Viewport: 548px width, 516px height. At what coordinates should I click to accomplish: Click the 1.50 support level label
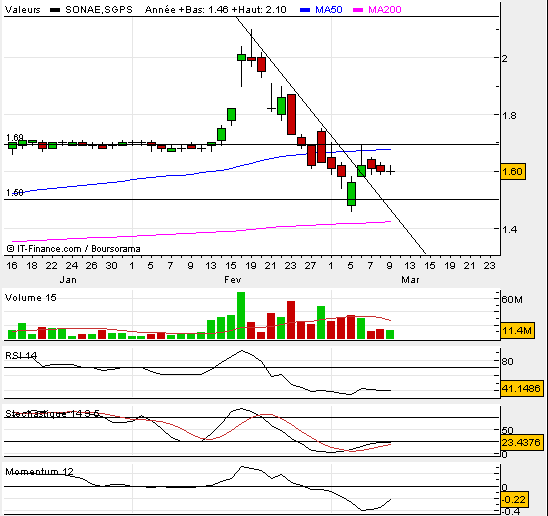coord(15,193)
